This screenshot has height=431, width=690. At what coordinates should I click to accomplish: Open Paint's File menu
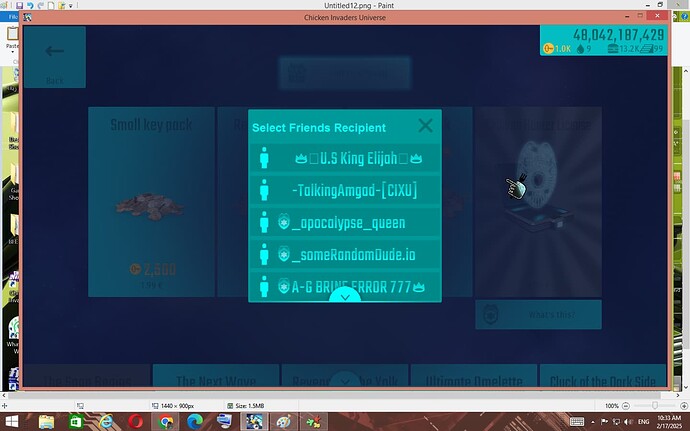click(x=10, y=17)
